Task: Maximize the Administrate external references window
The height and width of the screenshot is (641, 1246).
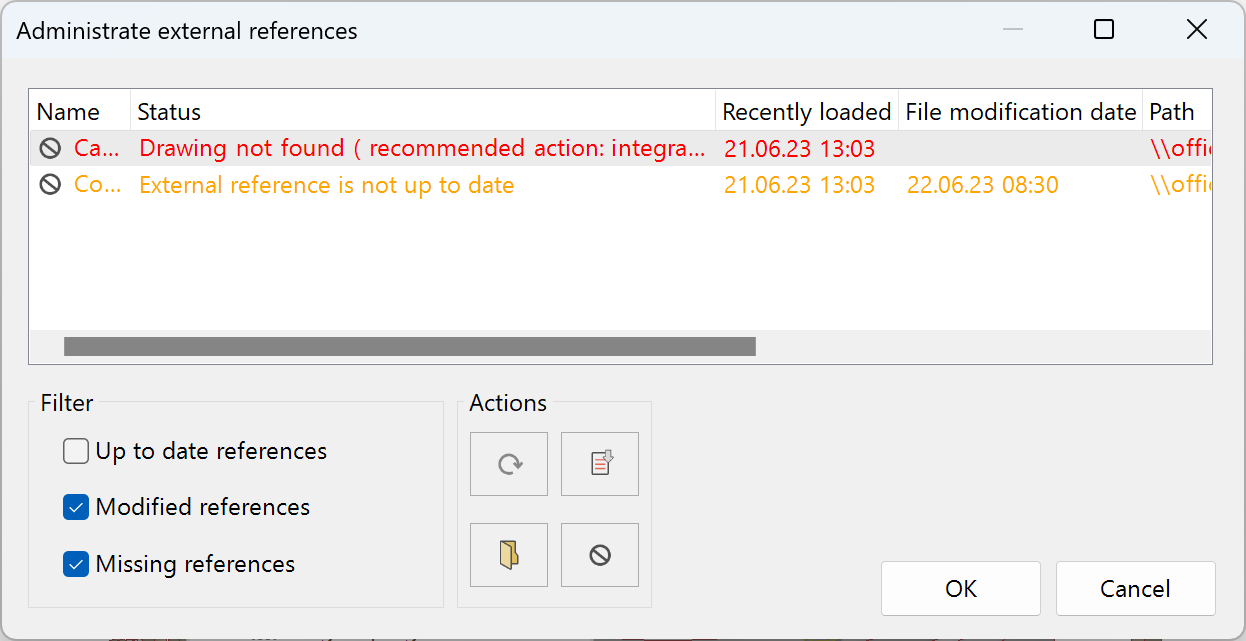Action: click(1104, 30)
